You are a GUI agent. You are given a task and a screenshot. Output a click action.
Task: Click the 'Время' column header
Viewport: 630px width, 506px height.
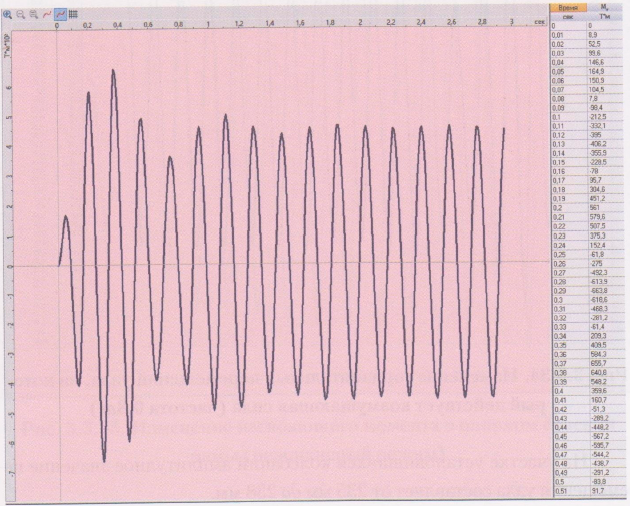coord(568,8)
